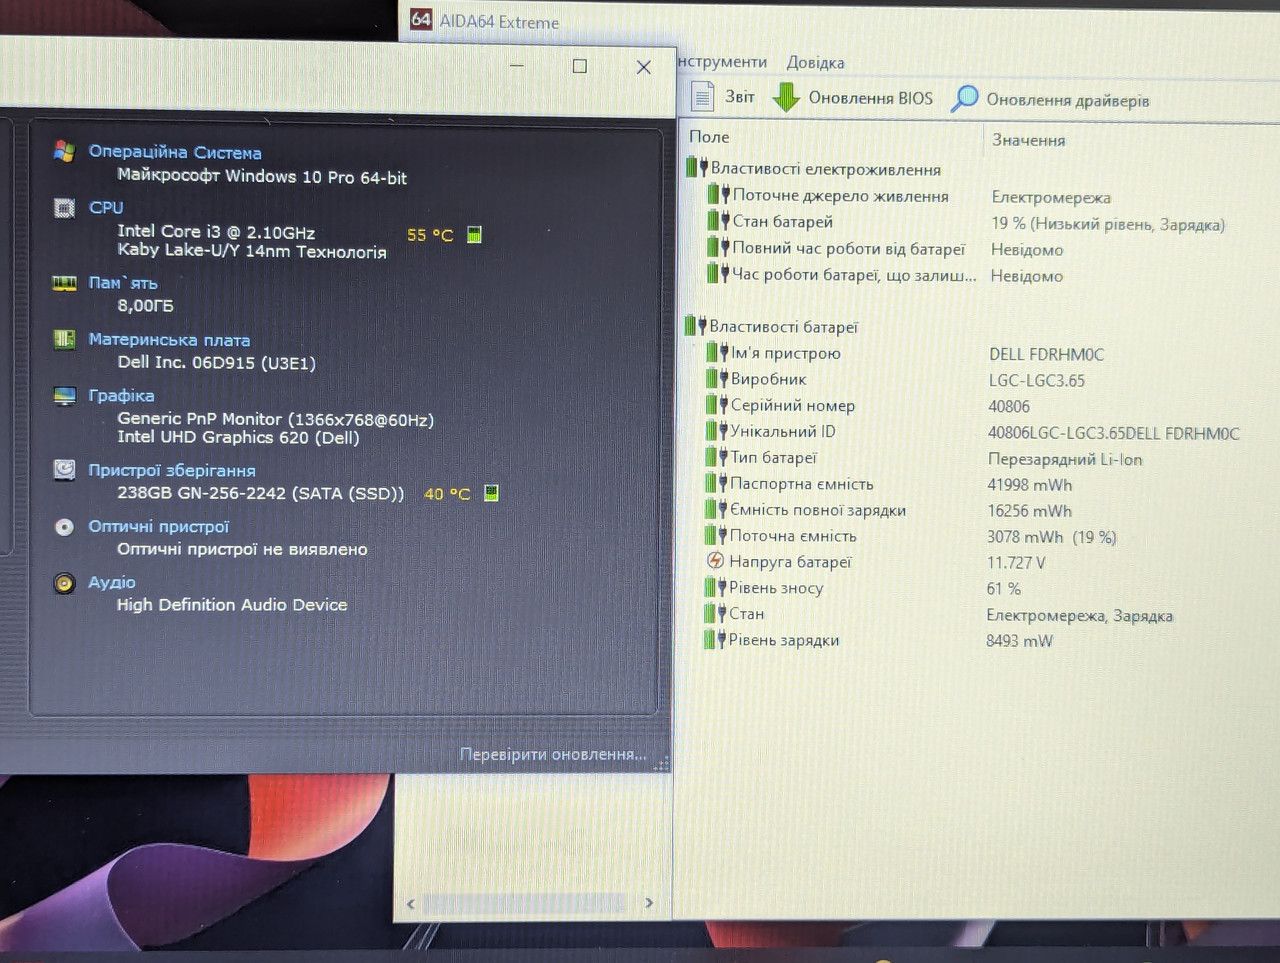Click the AIDA64 horizontal scrollbar thumb
The height and width of the screenshot is (963, 1280).
524,903
